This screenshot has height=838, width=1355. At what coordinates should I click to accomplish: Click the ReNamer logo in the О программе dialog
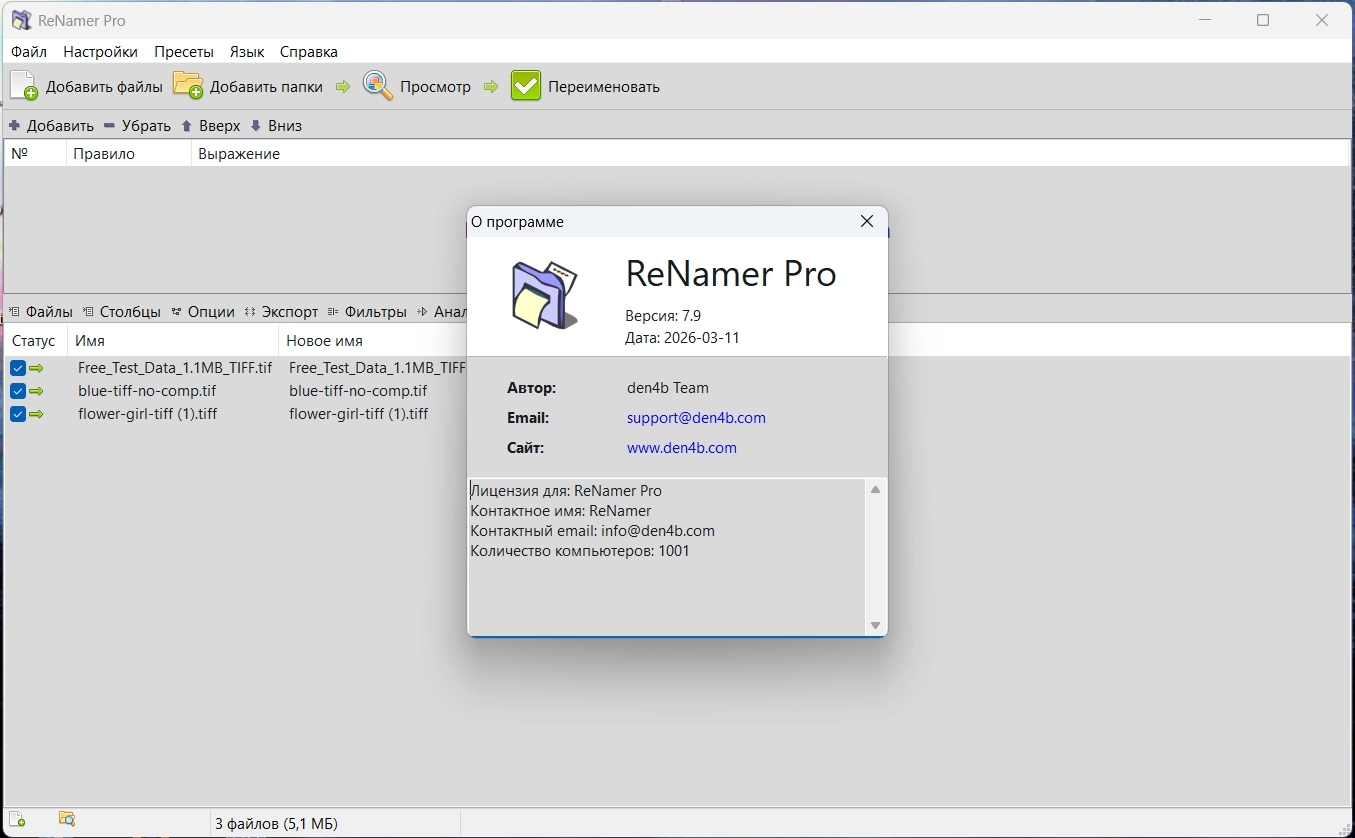click(x=545, y=295)
